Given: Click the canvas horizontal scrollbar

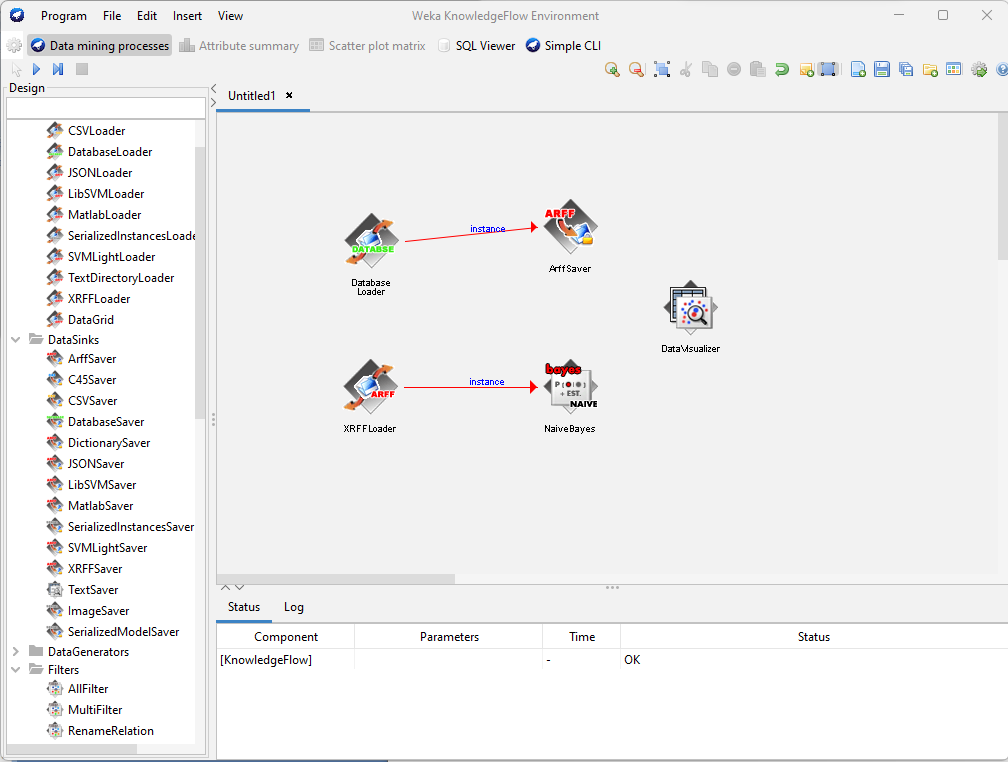Looking at the screenshot, I should point(336,579).
